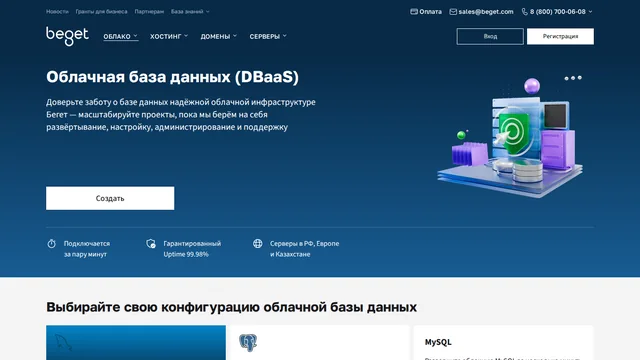Viewport: 640px width, 360px height.
Task: Click the Регистрация button
Action: point(560,36)
